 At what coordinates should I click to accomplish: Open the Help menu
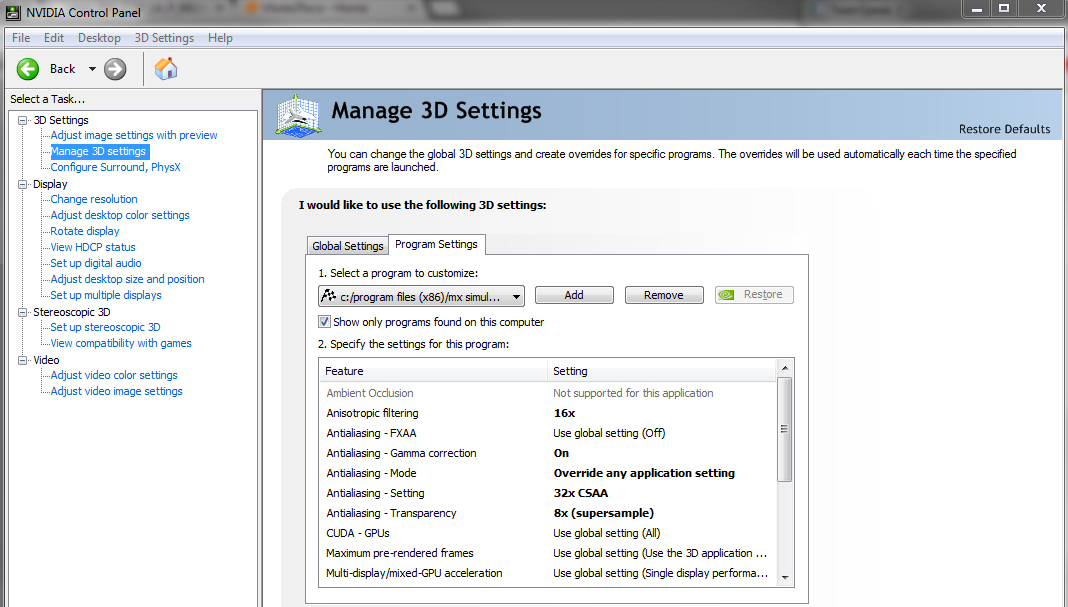pos(220,37)
